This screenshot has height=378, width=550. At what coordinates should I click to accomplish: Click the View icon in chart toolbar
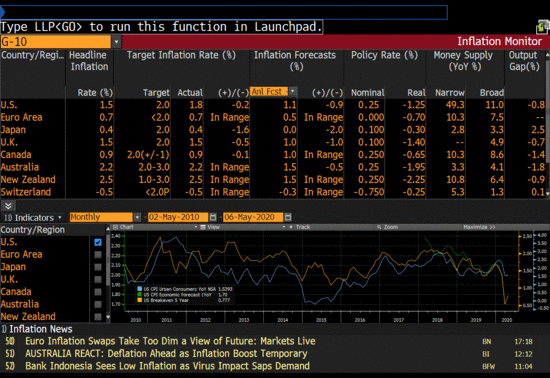(x=202, y=227)
